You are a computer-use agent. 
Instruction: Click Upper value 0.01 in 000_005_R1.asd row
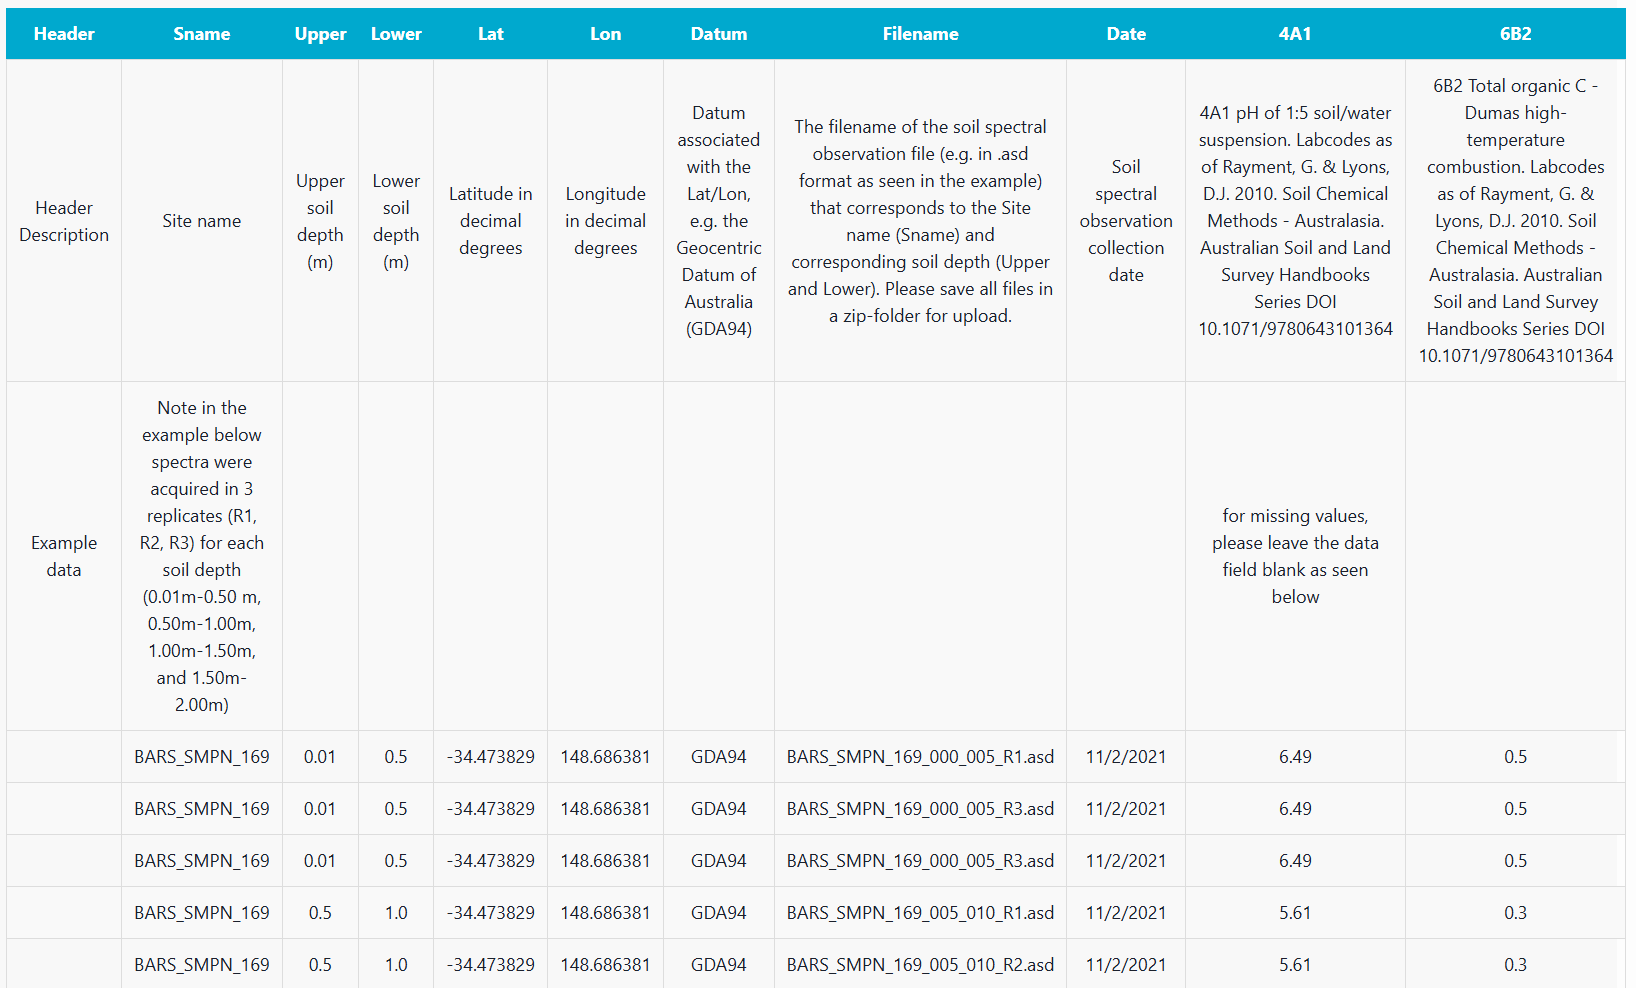320,757
